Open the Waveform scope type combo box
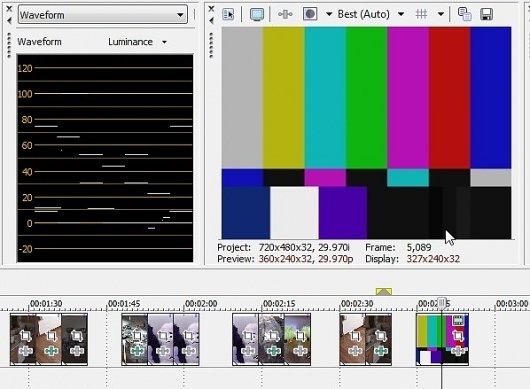 coord(103,15)
